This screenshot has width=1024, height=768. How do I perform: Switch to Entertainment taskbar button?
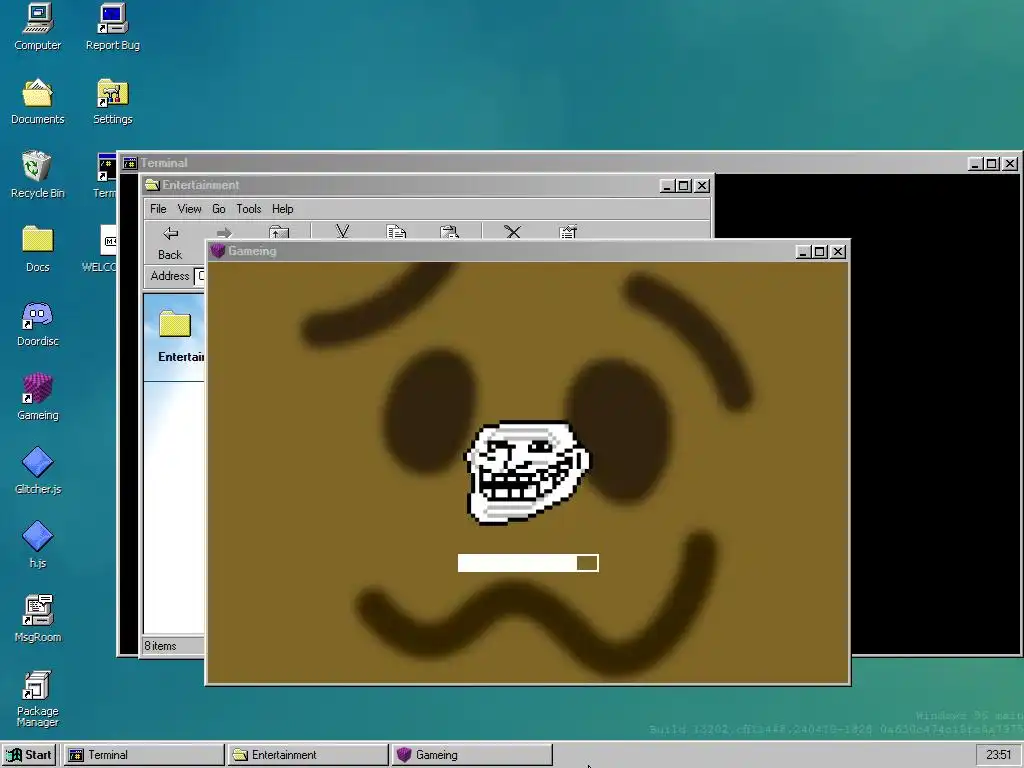[x=308, y=755]
